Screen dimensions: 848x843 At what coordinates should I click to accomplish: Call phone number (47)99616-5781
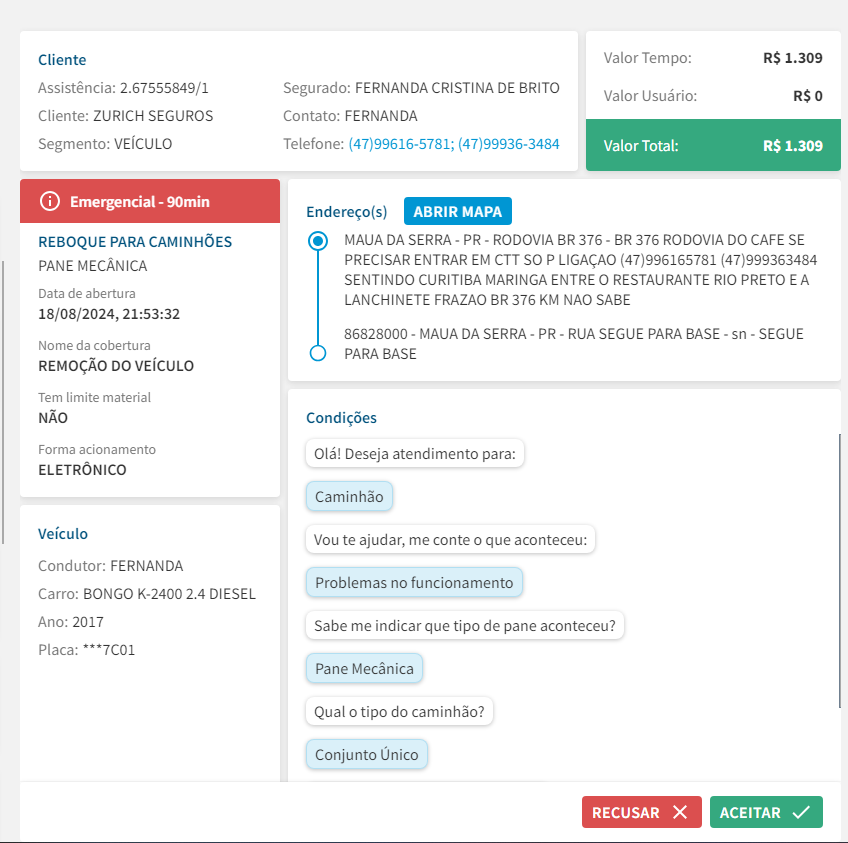point(401,144)
